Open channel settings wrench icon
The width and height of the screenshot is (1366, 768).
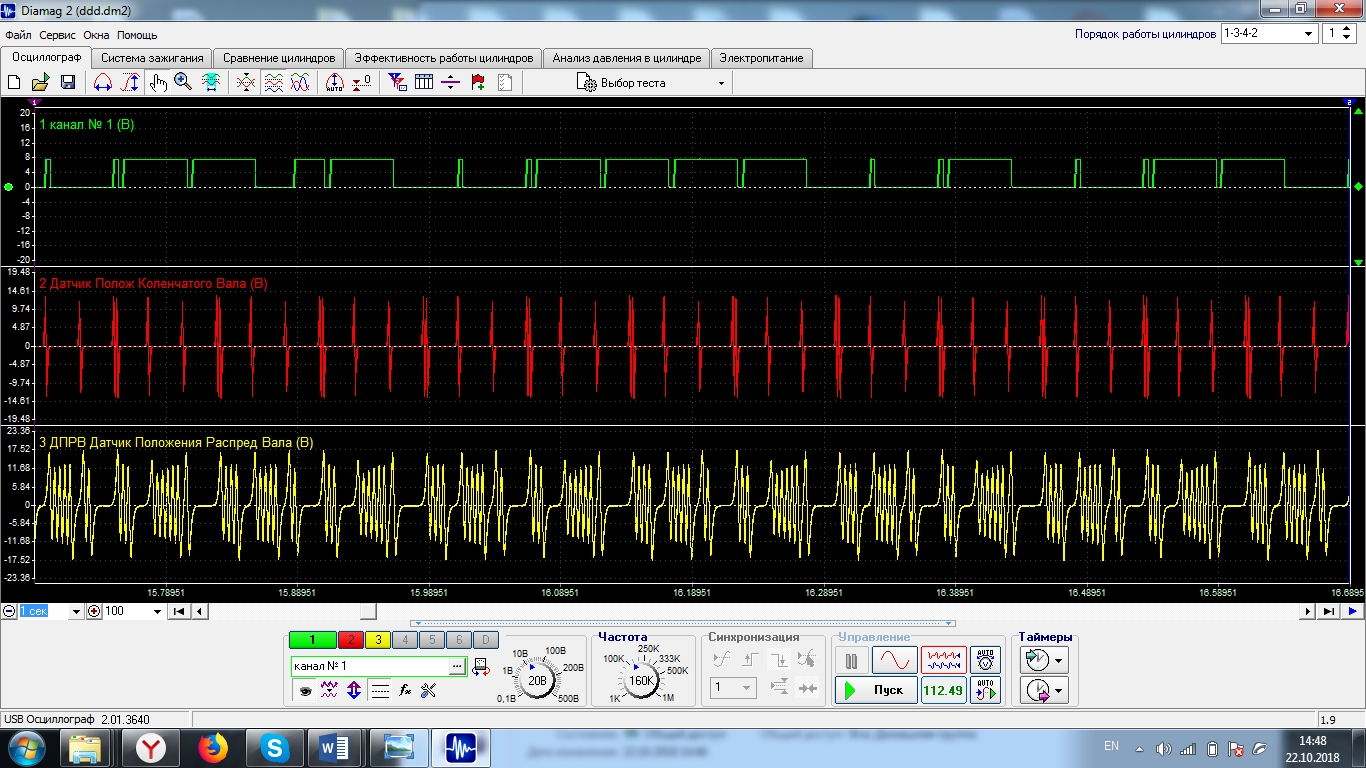[x=429, y=690]
